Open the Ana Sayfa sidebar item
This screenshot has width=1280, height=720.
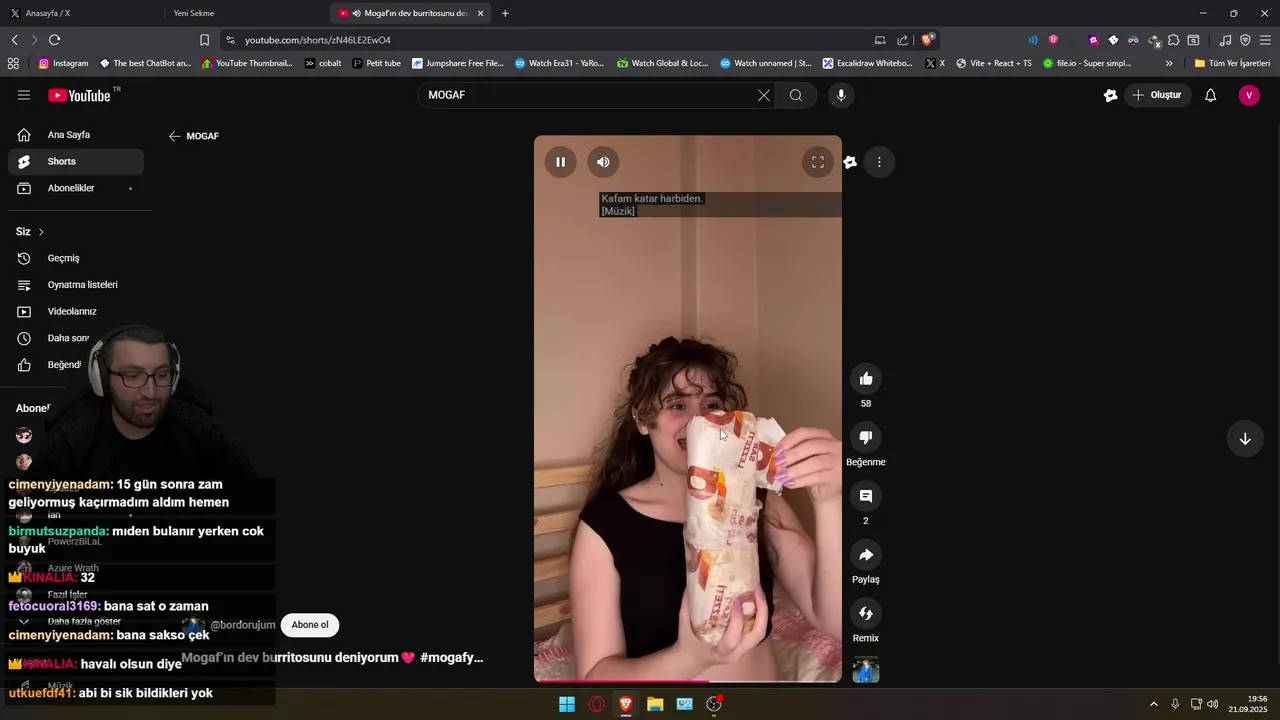click(76, 135)
